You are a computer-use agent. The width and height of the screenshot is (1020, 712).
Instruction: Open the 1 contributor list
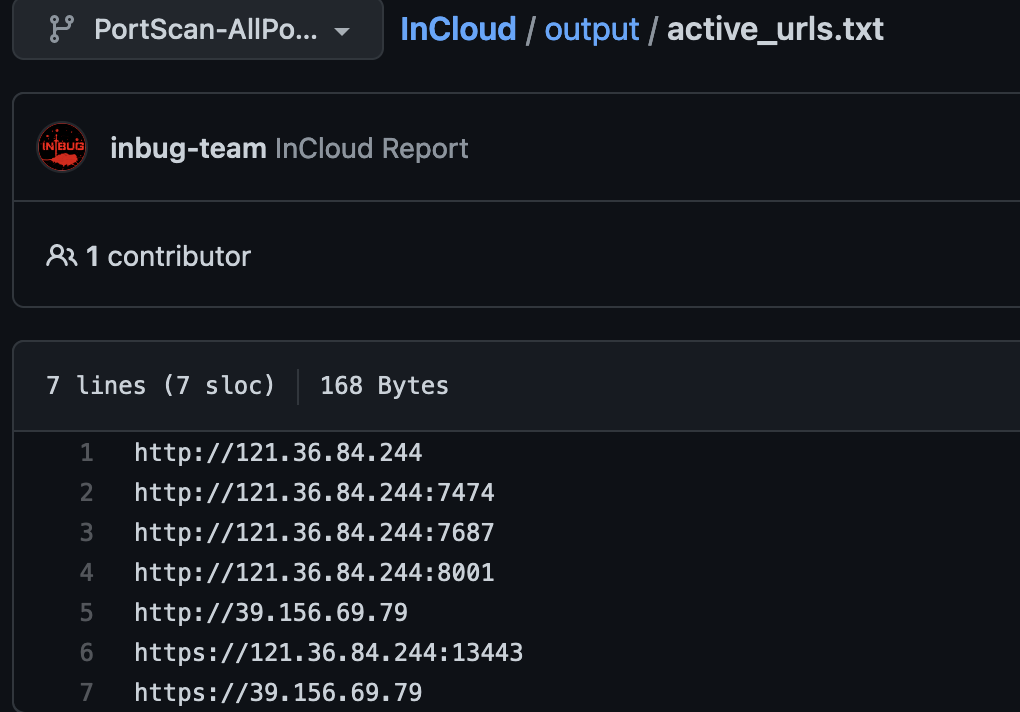tap(168, 256)
